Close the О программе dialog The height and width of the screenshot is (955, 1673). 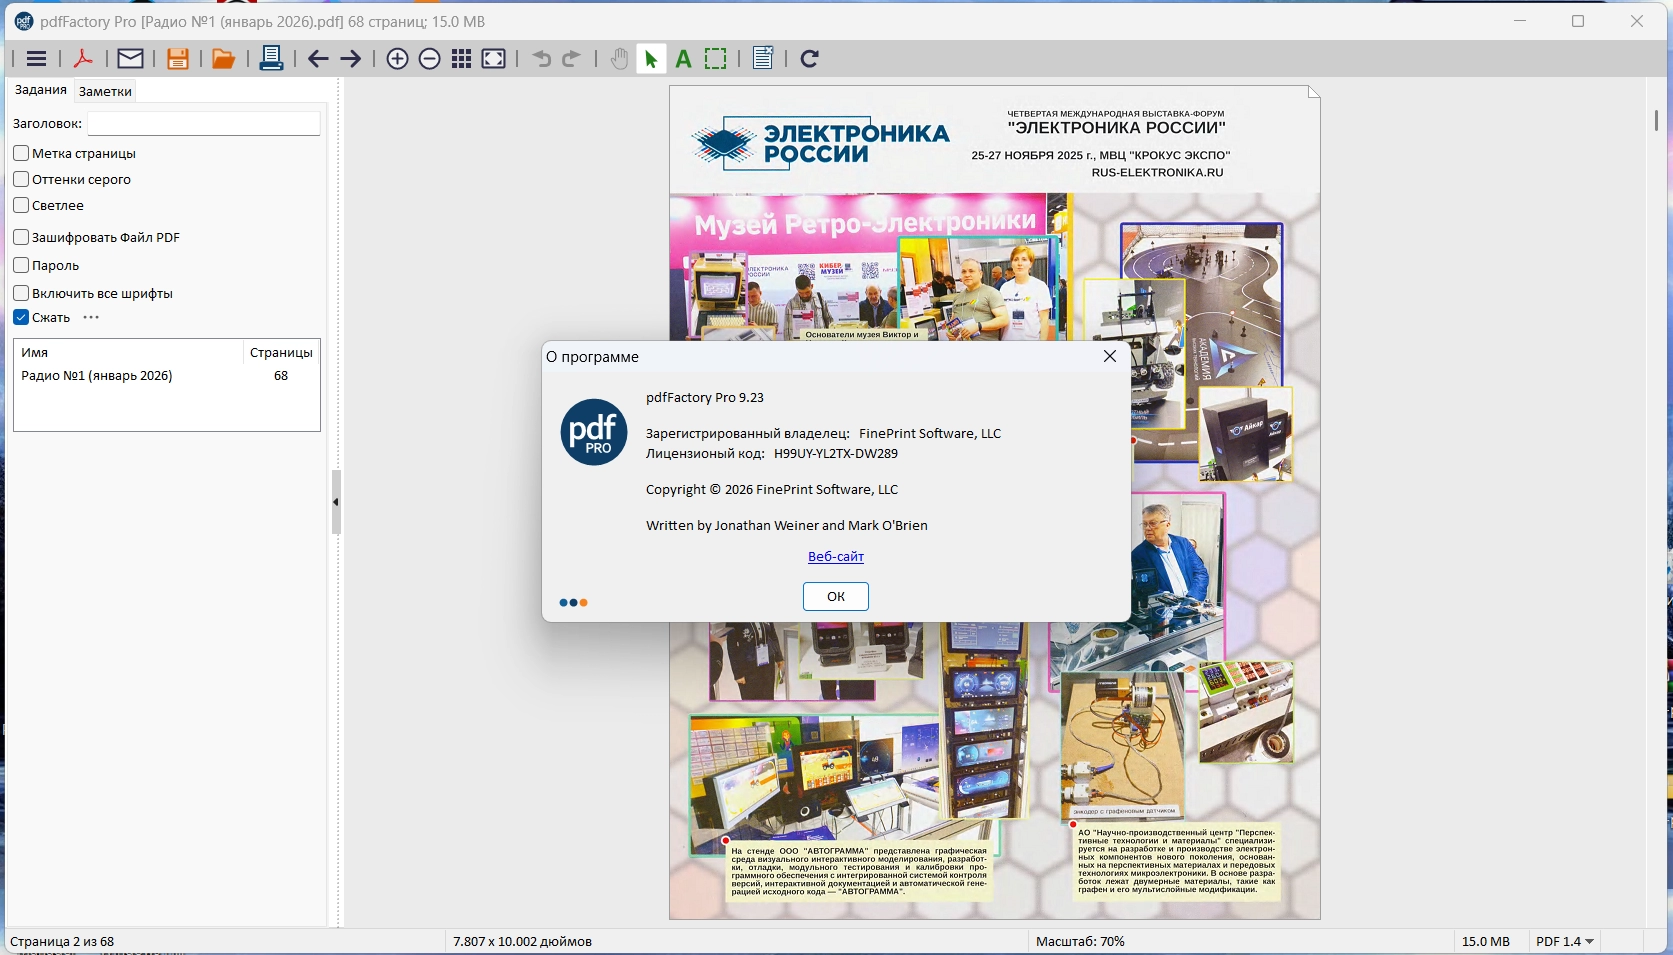click(1110, 356)
